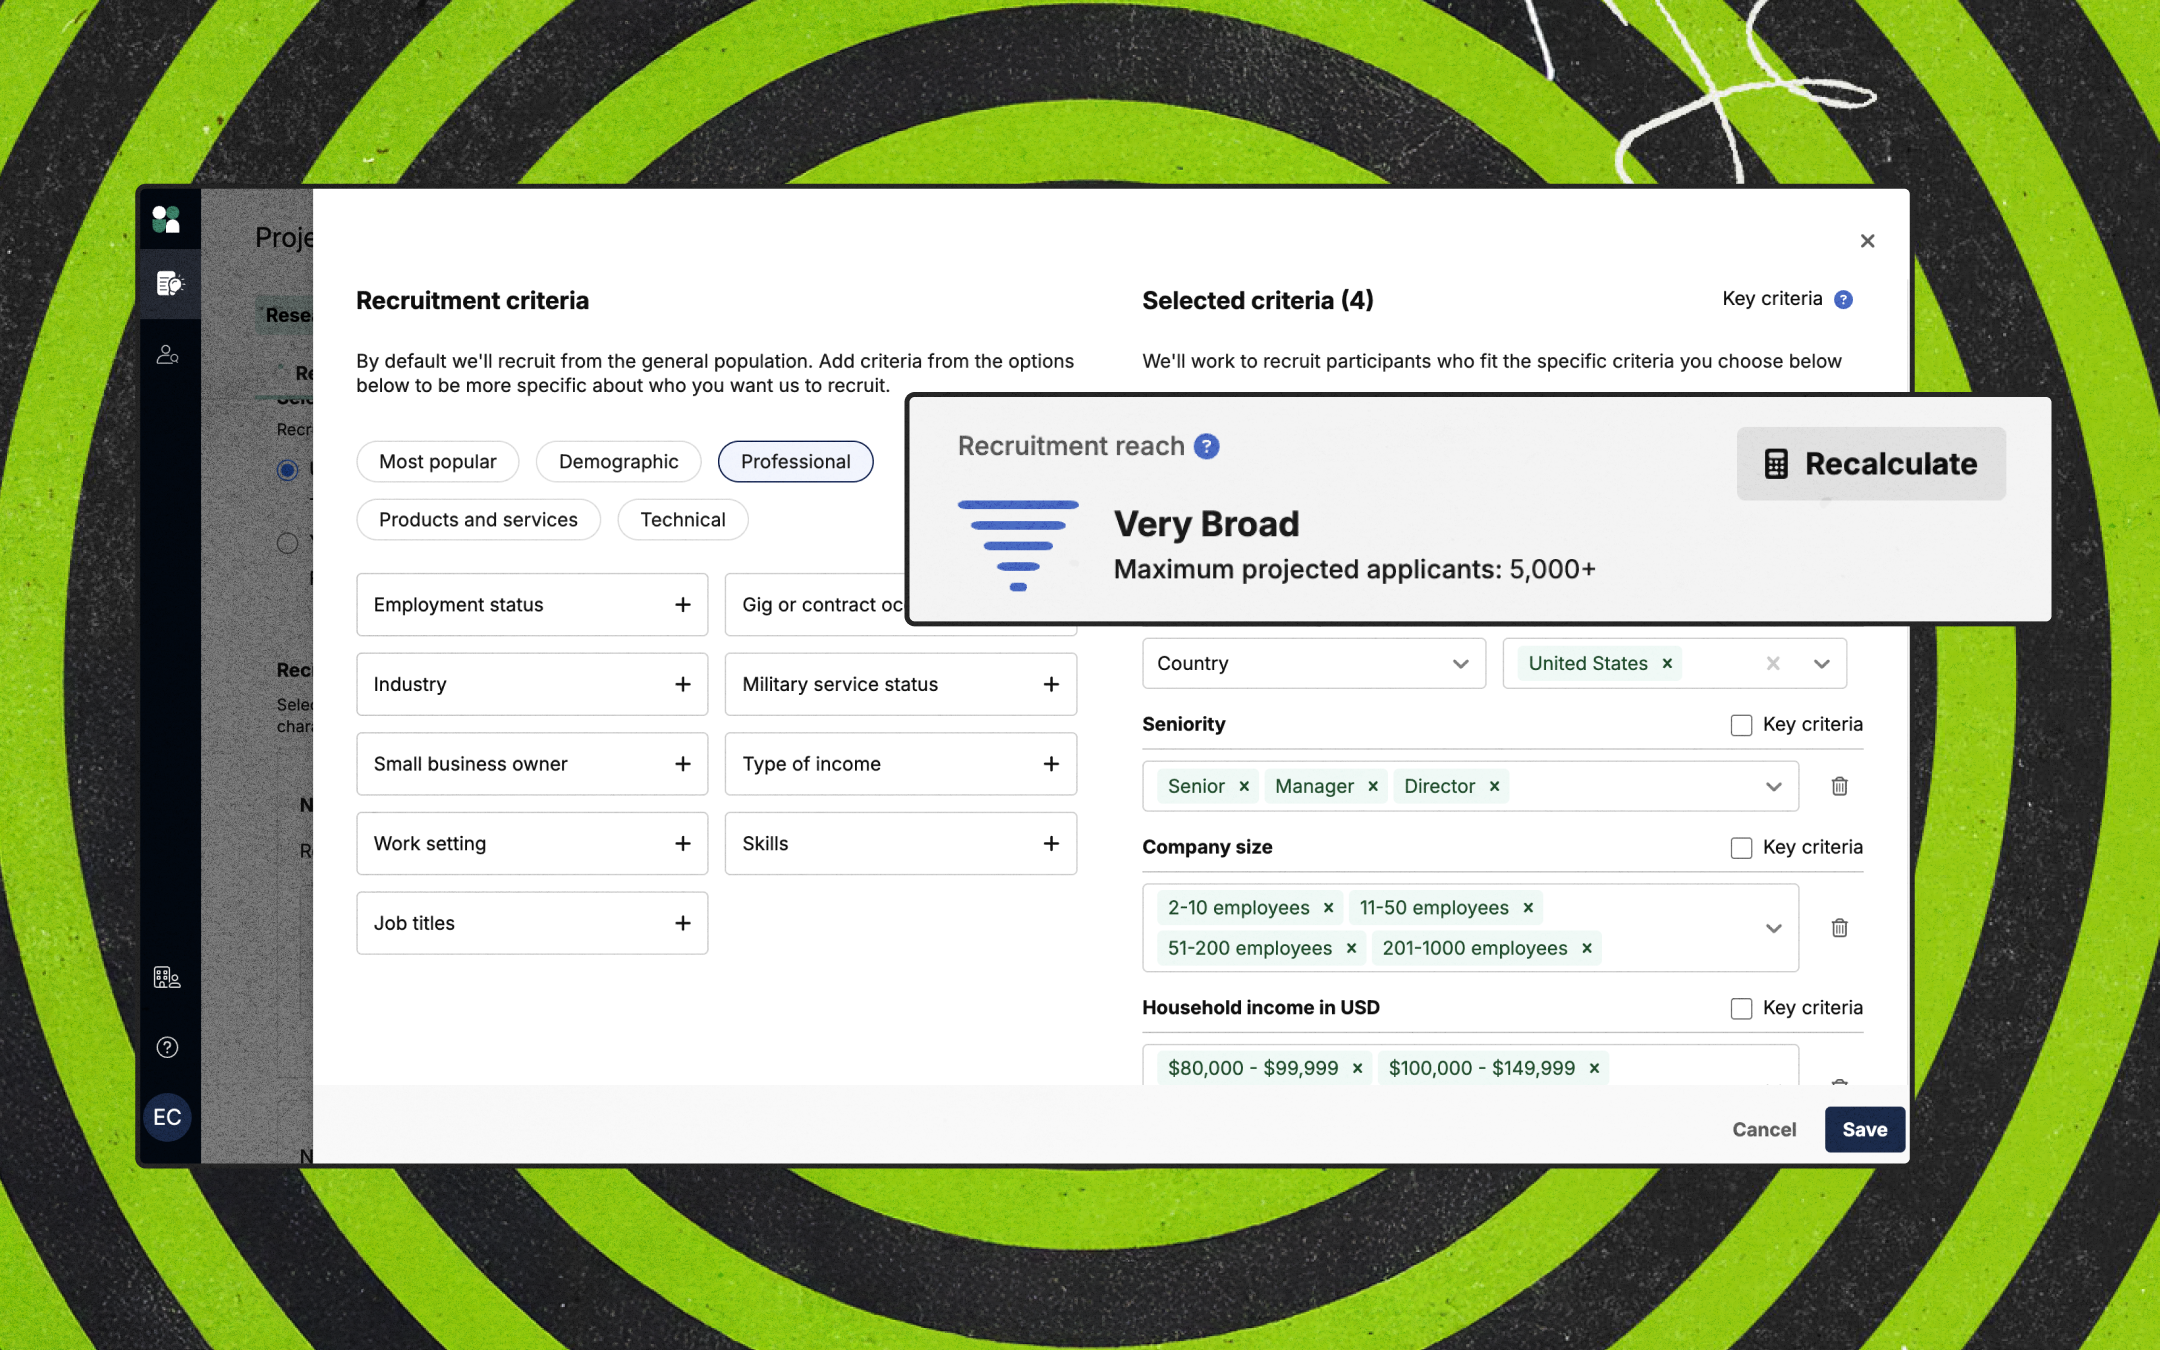Click the organization building icon in sidebar
Image resolution: width=2160 pixels, height=1350 pixels.
tap(167, 977)
